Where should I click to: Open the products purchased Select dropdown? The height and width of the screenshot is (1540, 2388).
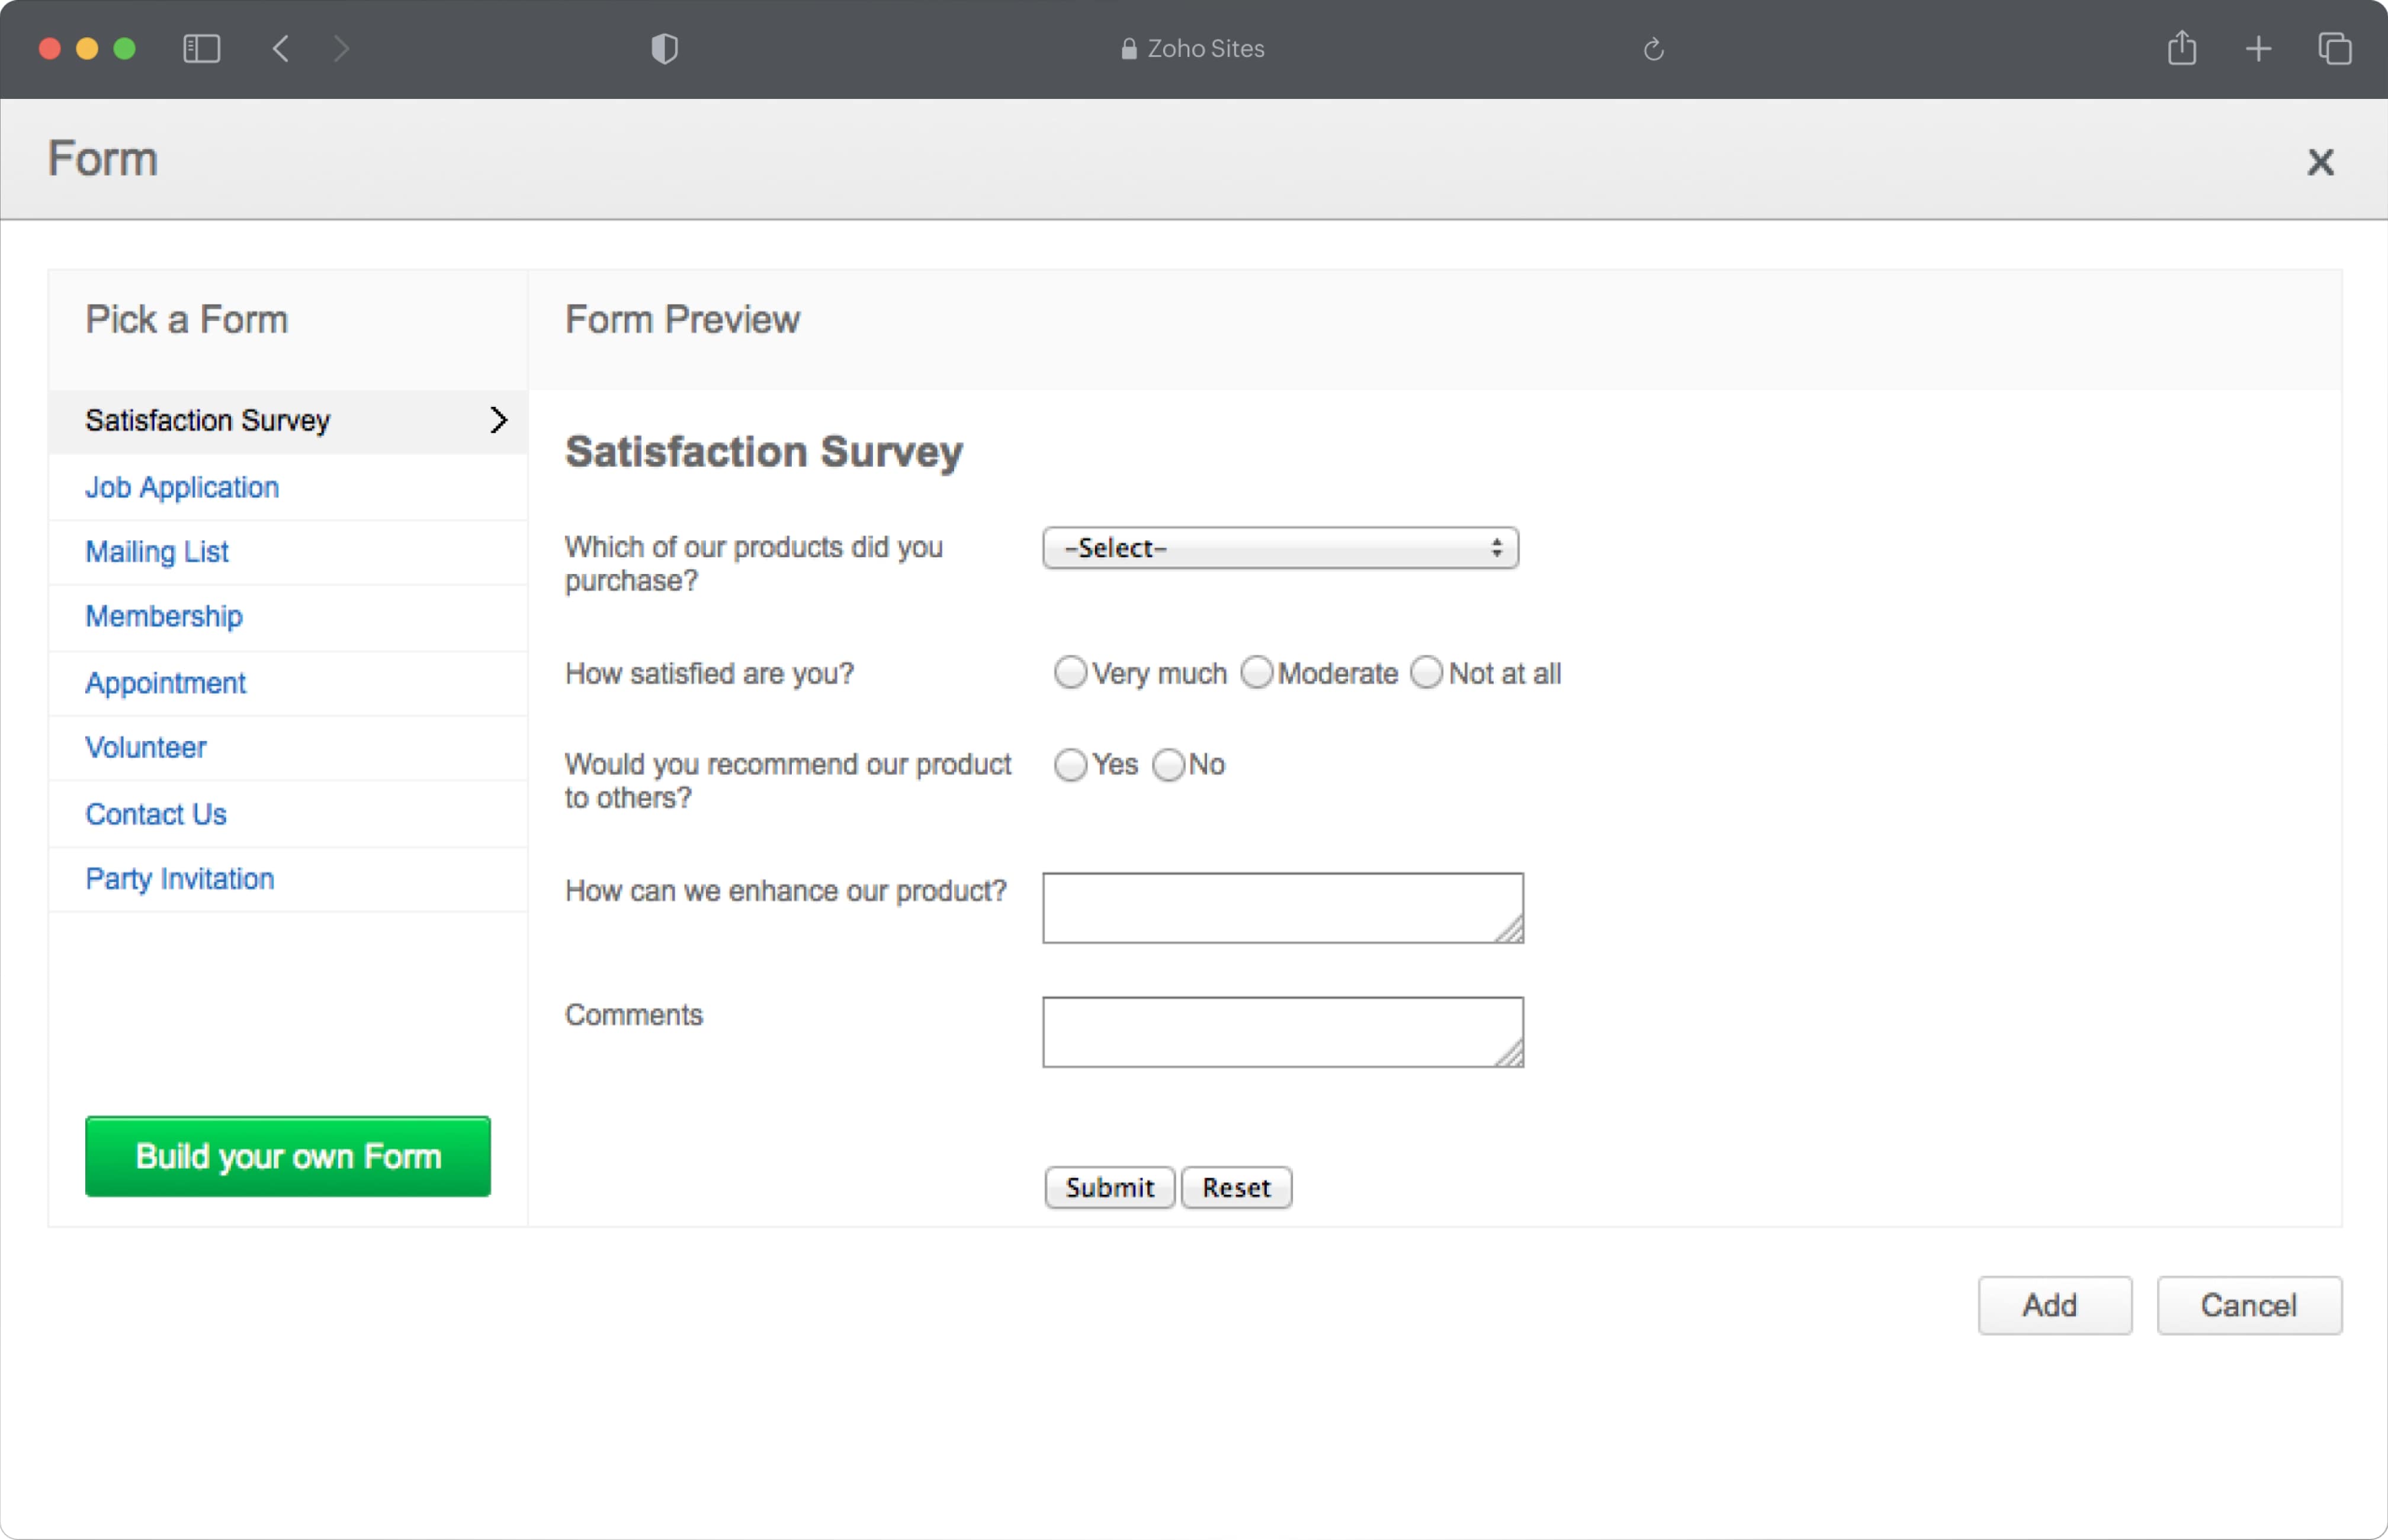(x=1280, y=548)
